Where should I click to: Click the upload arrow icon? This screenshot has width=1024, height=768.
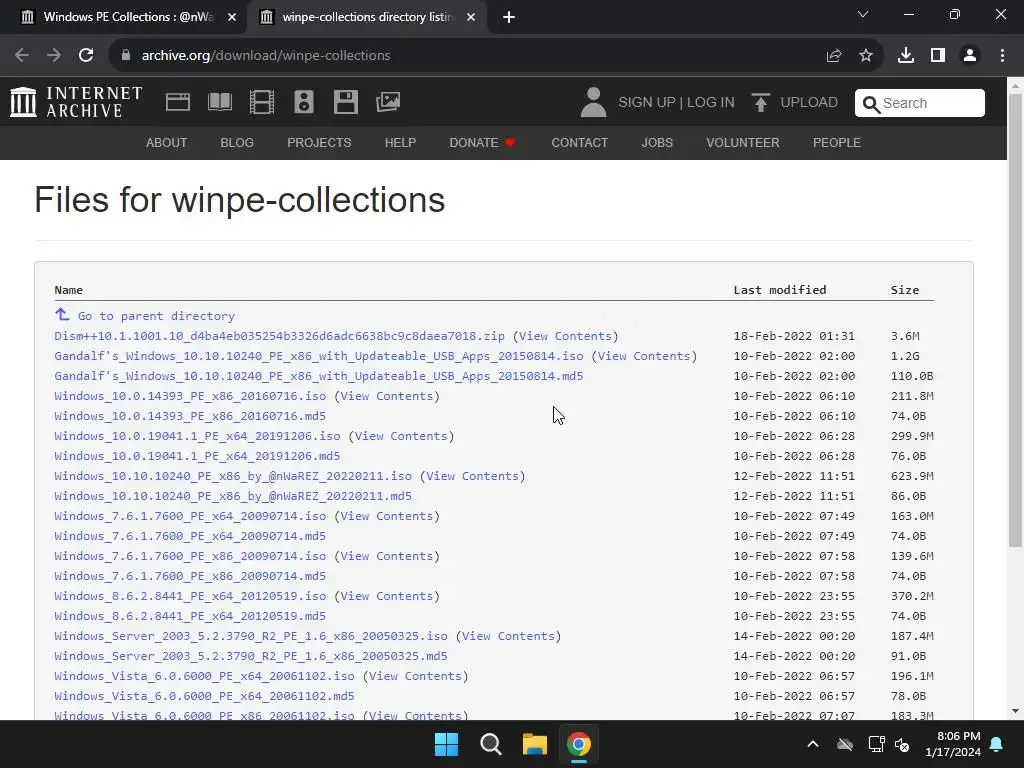(x=760, y=103)
